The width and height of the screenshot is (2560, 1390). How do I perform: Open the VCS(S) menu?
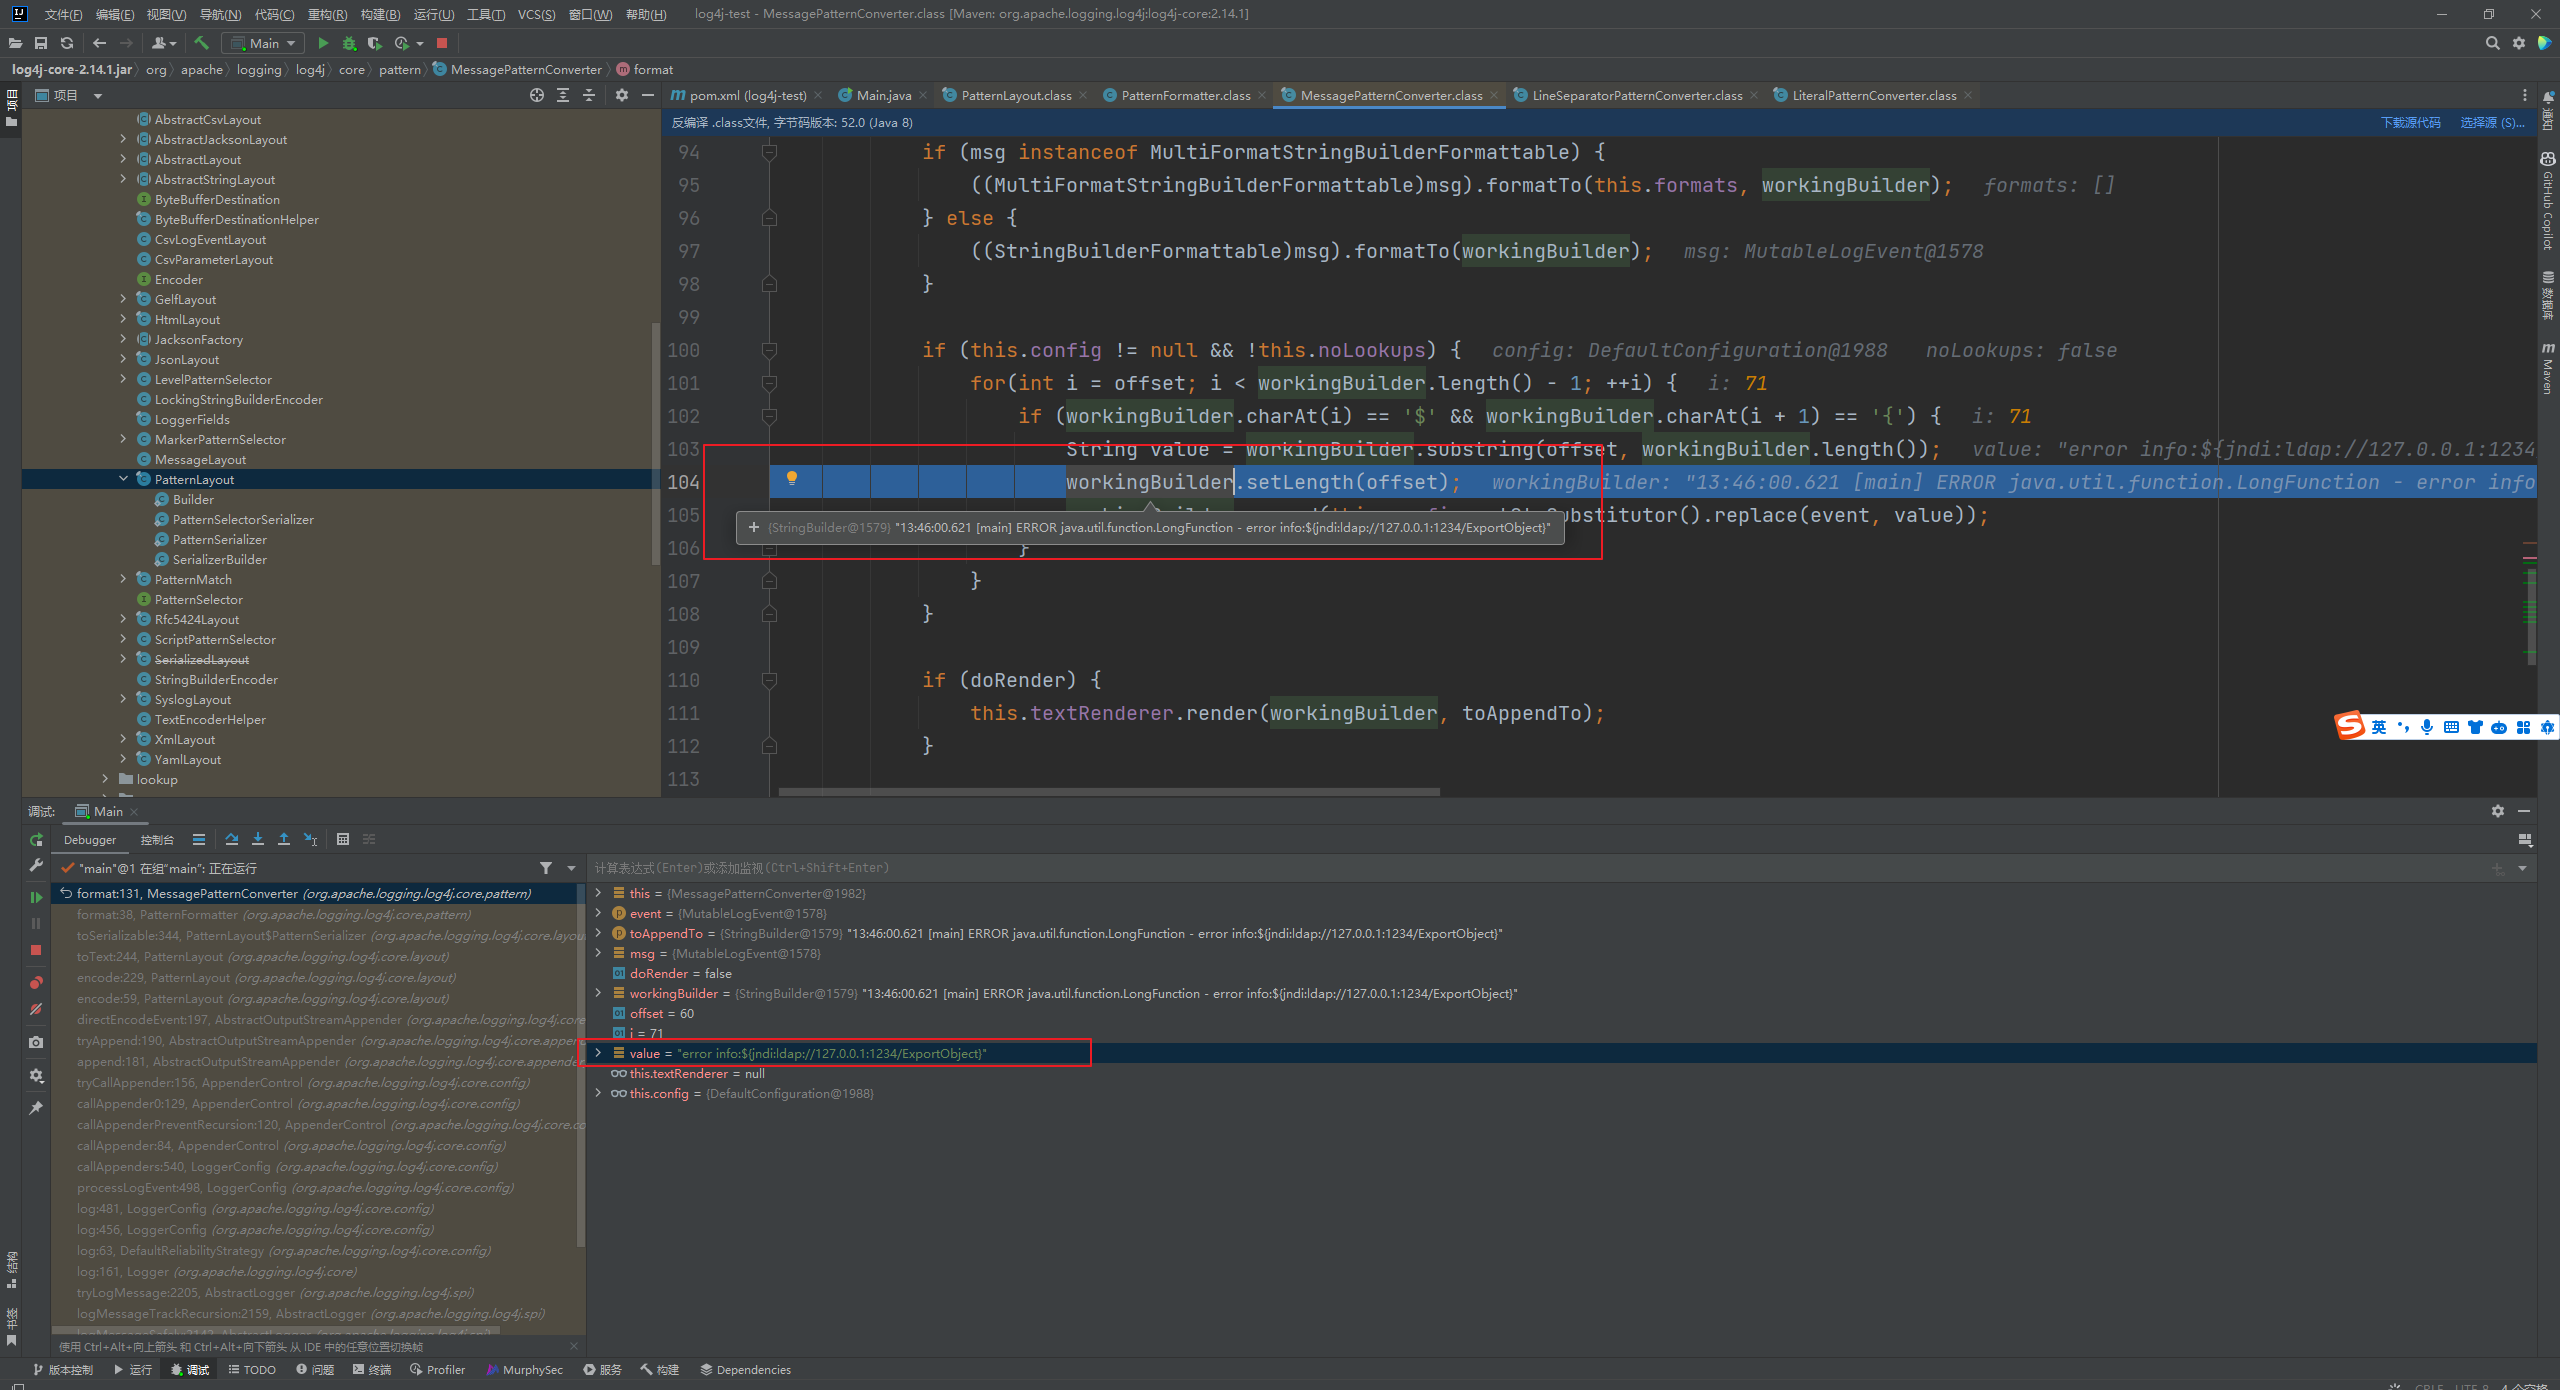pyautogui.click(x=536, y=14)
